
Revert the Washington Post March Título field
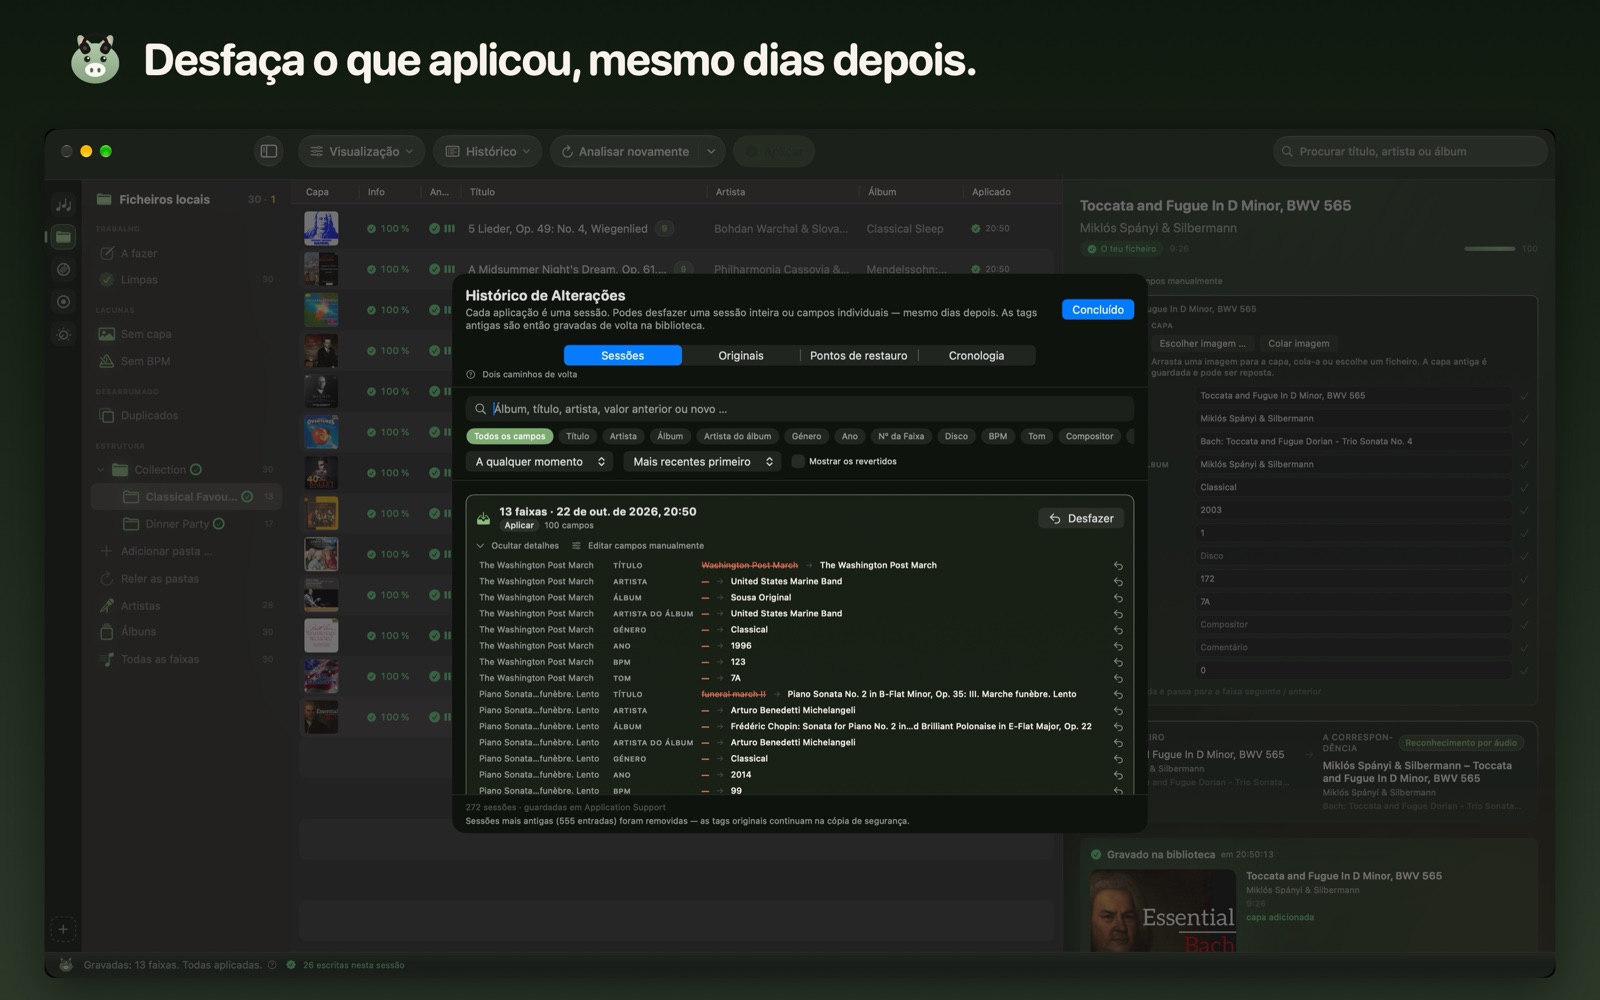[1118, 566]
